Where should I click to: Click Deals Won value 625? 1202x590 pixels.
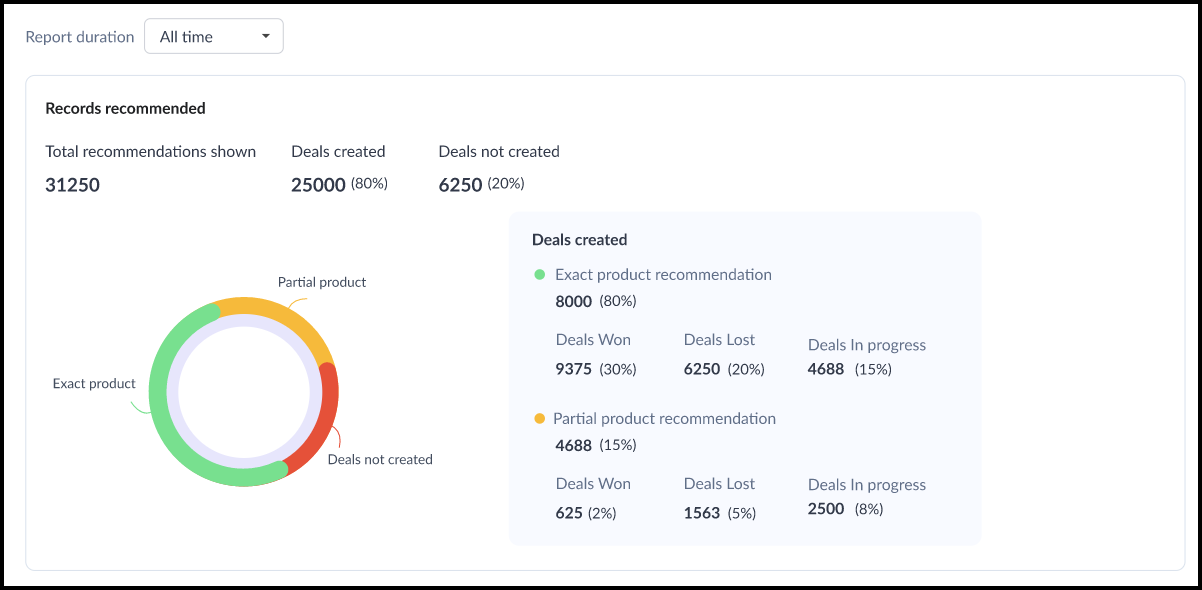point(570,513)
